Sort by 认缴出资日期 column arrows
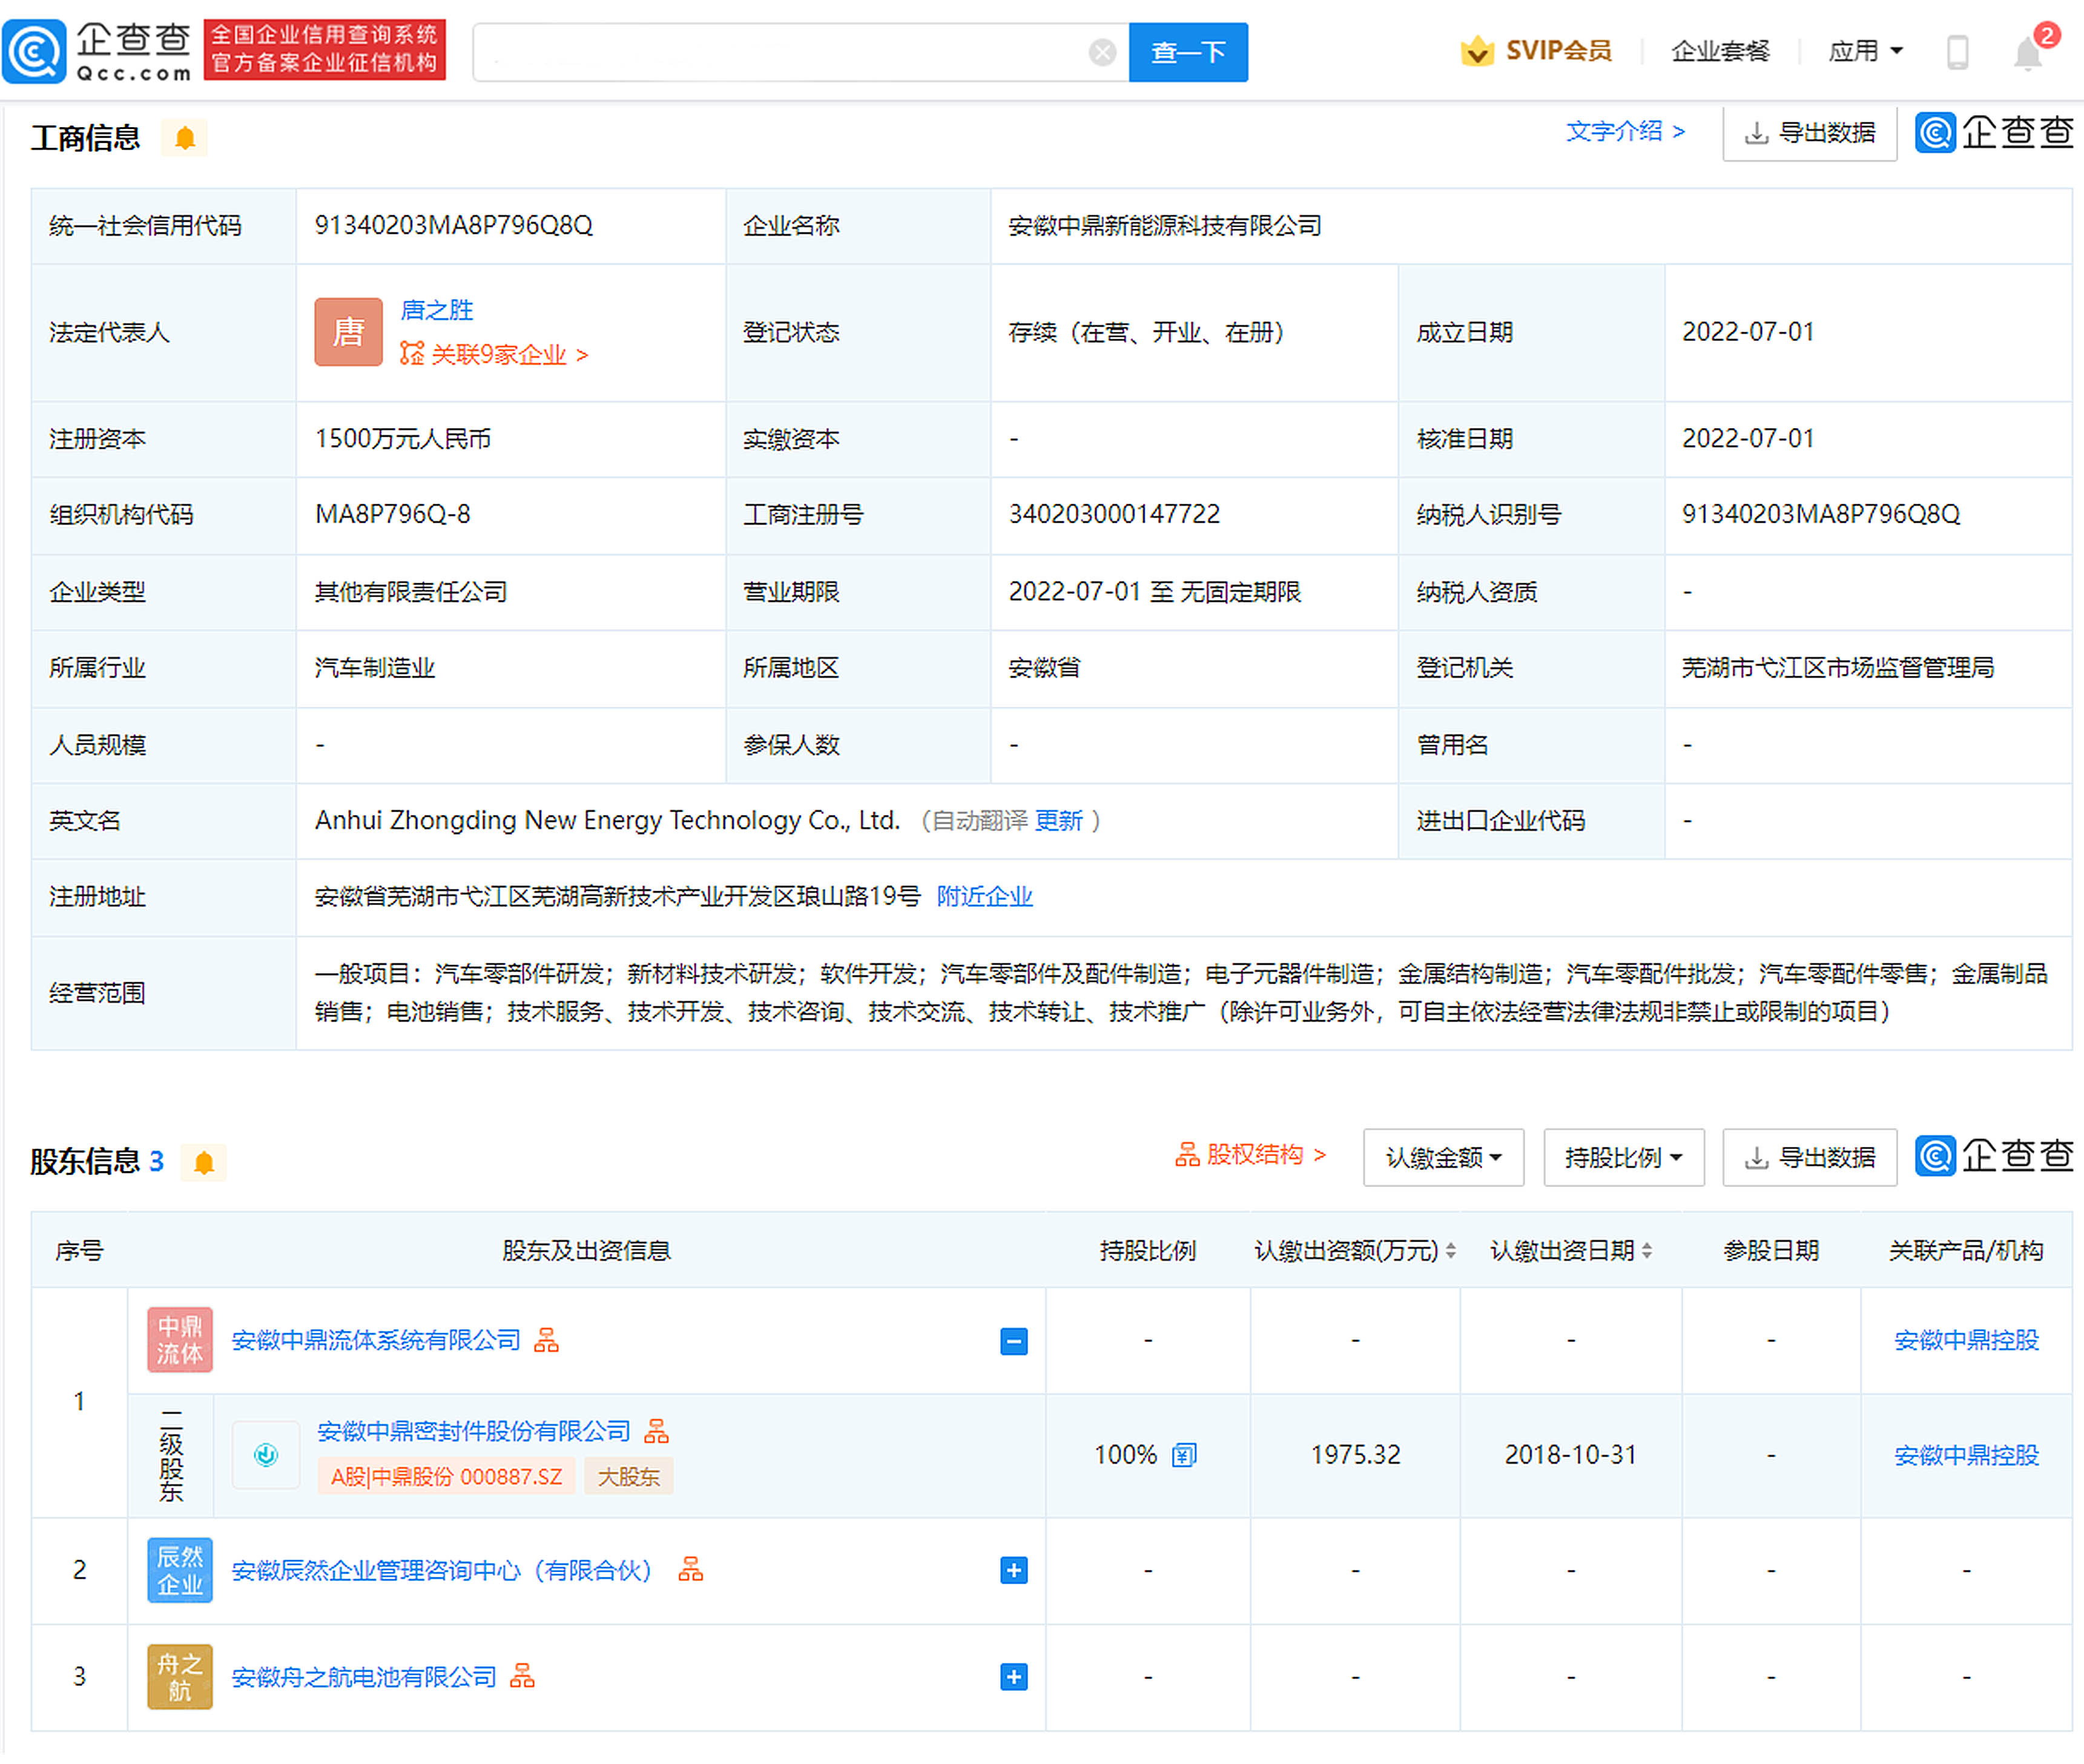 tap(1646, 1250)
